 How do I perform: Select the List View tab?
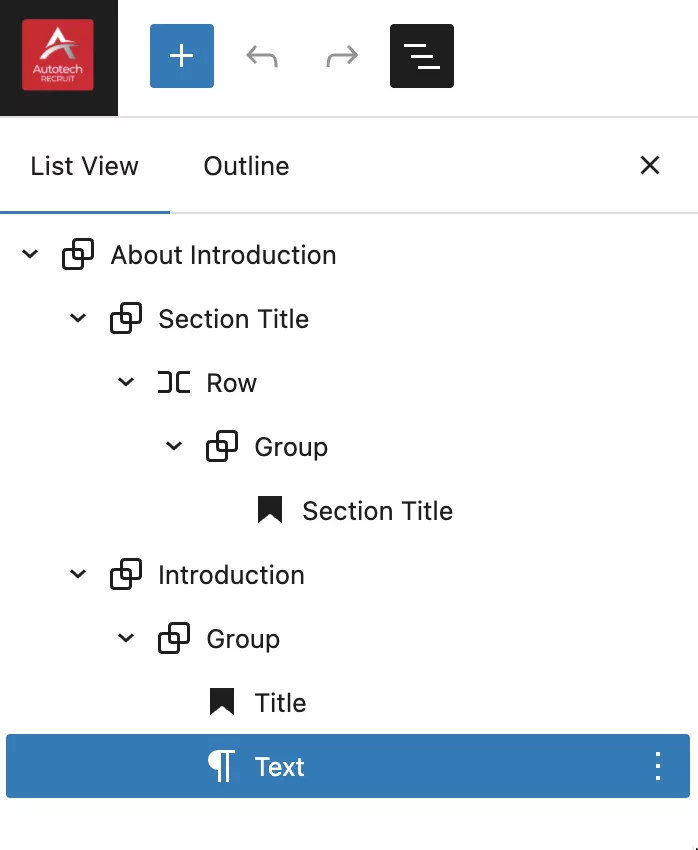[85, 166]
